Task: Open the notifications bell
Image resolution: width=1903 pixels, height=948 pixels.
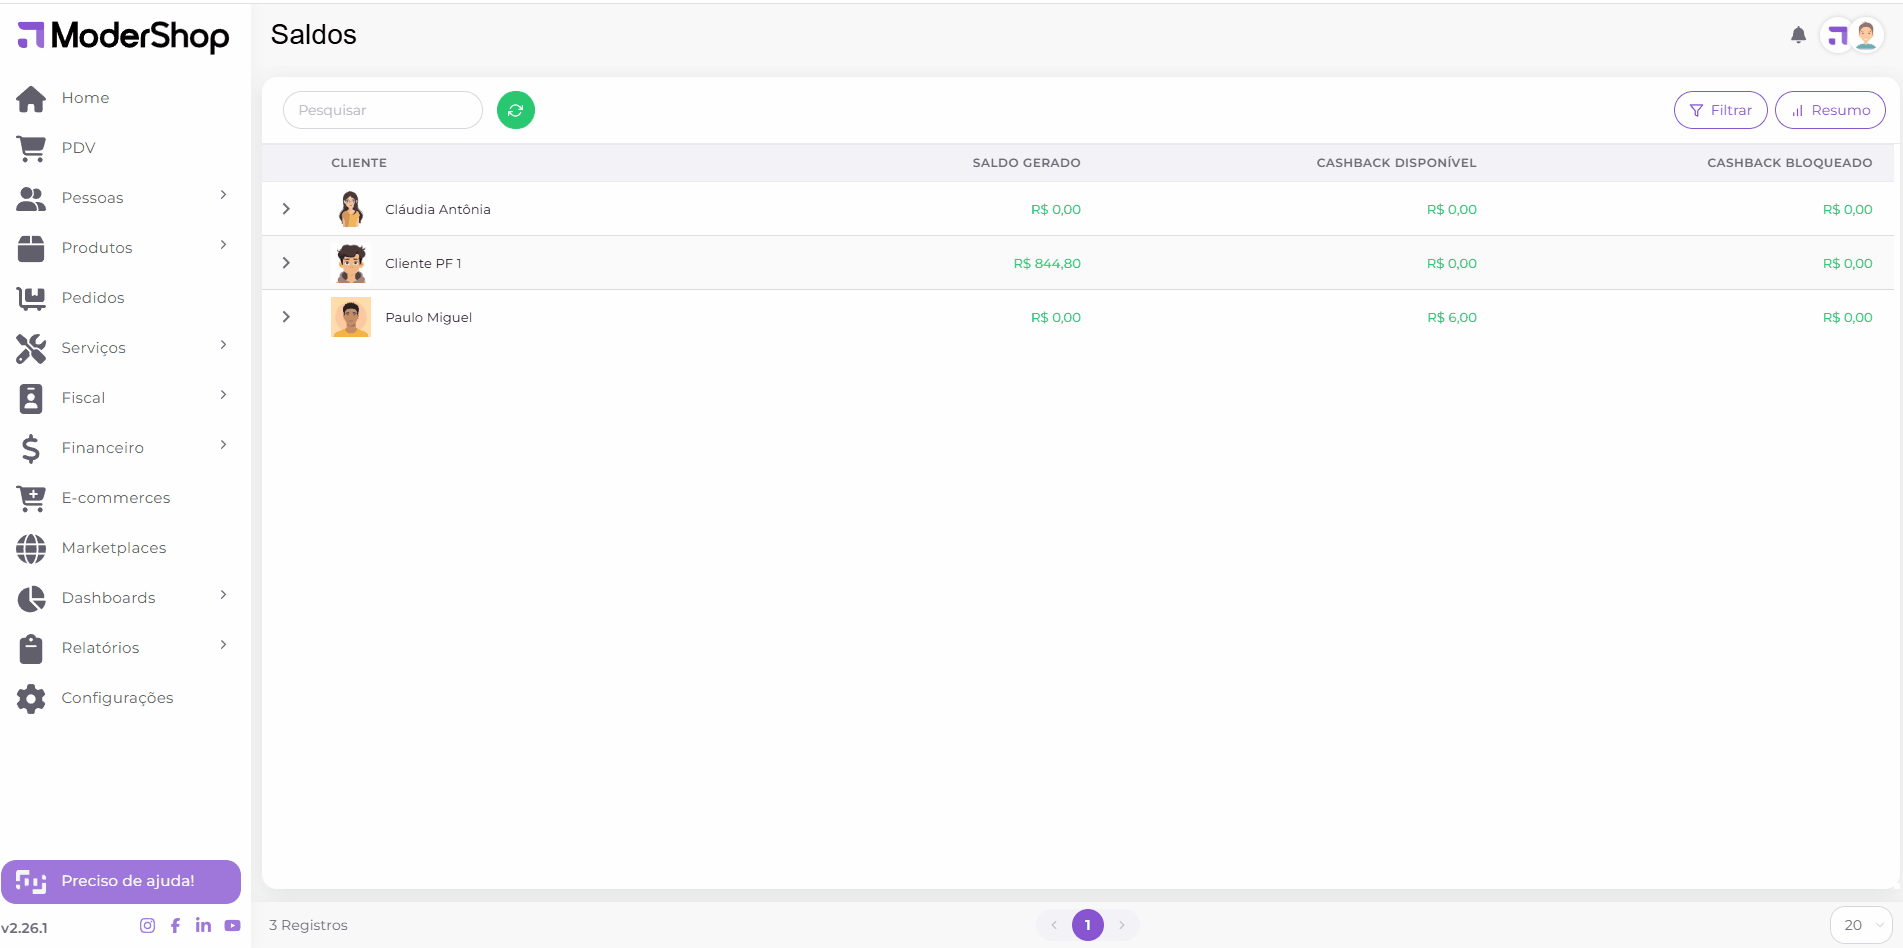Action: 1798,35
